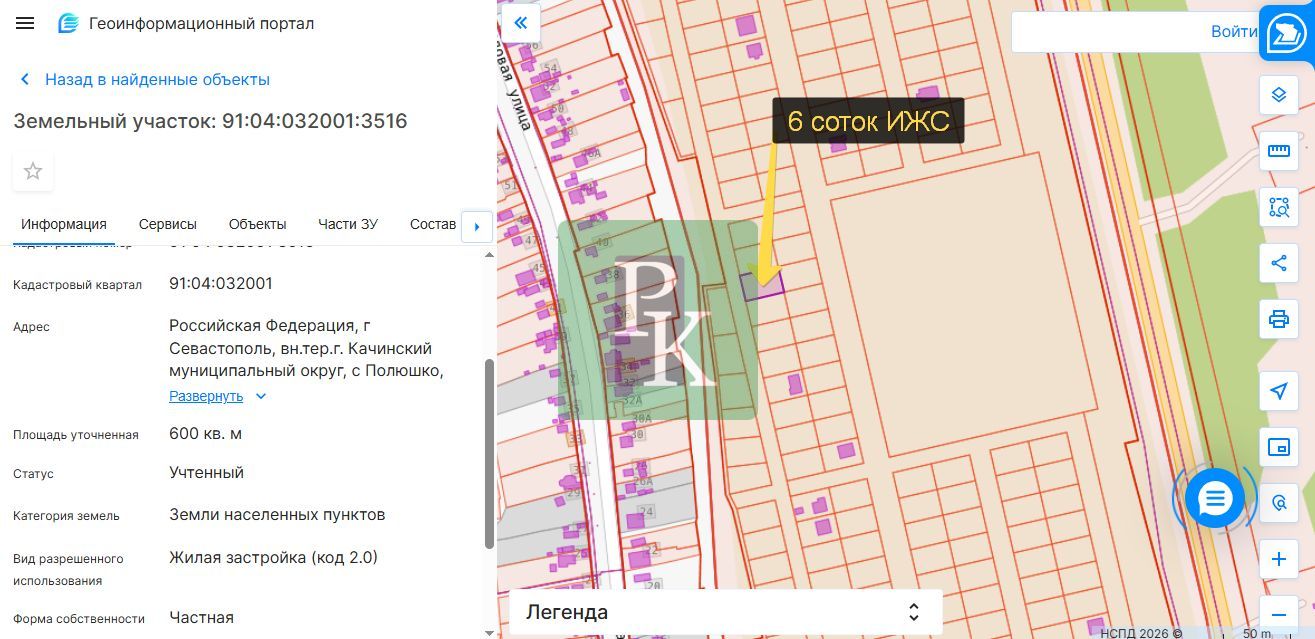
Task: Share the current map view
Action: tap(1278, 263)
